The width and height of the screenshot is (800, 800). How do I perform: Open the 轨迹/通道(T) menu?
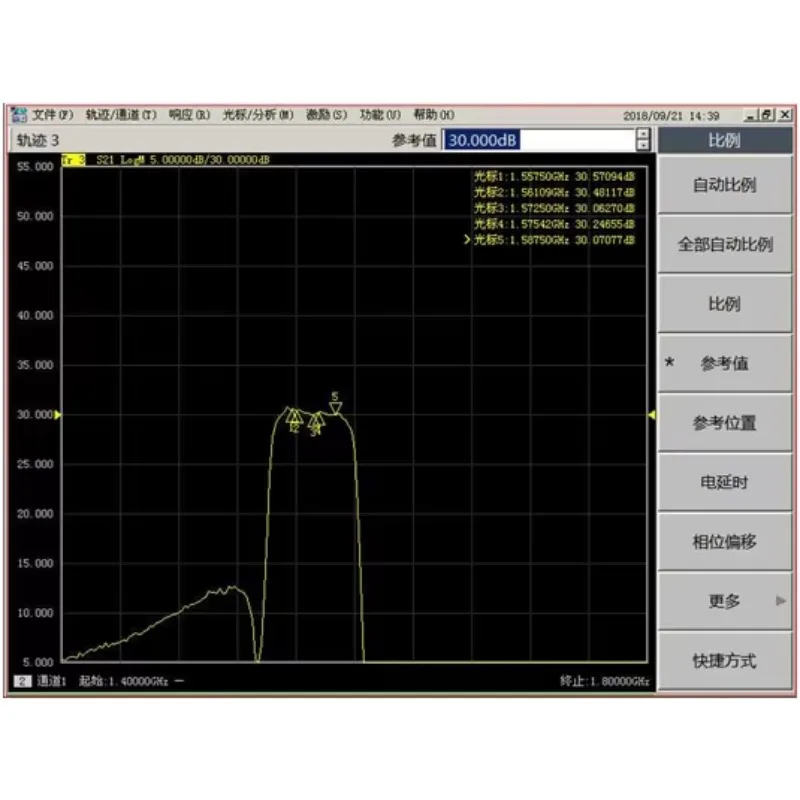coord(121,115)
